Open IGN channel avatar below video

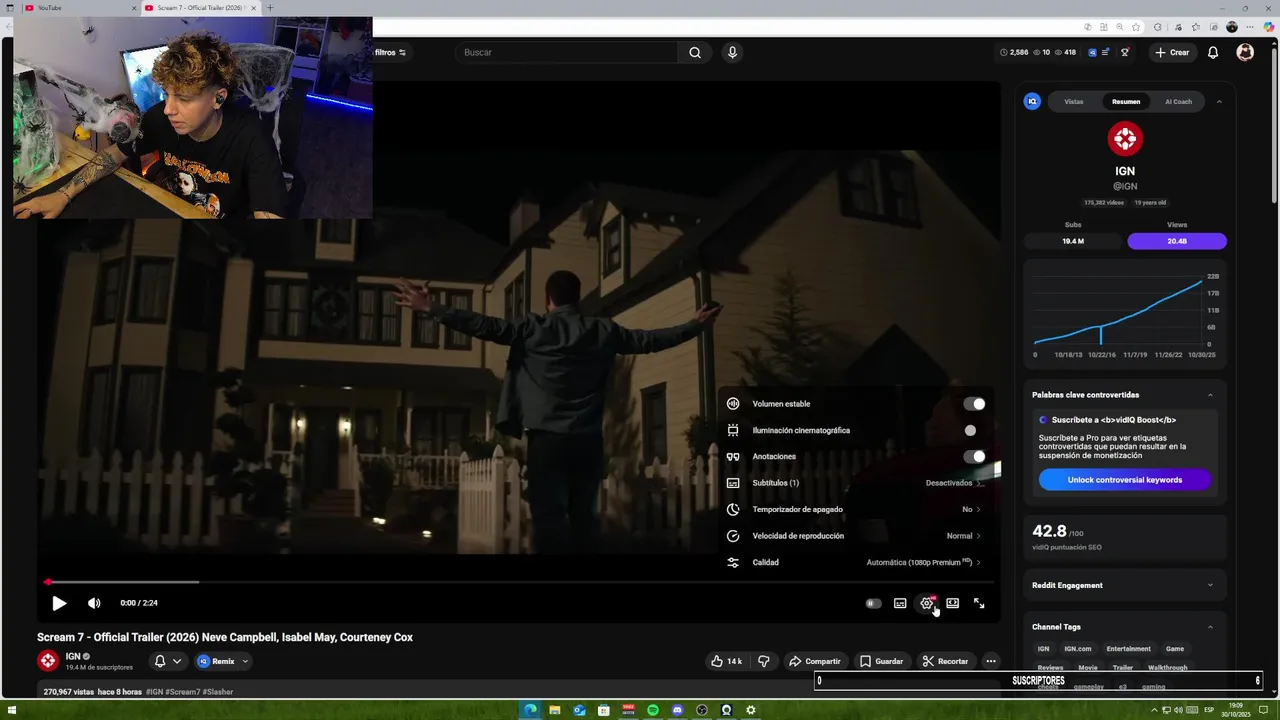48,661
